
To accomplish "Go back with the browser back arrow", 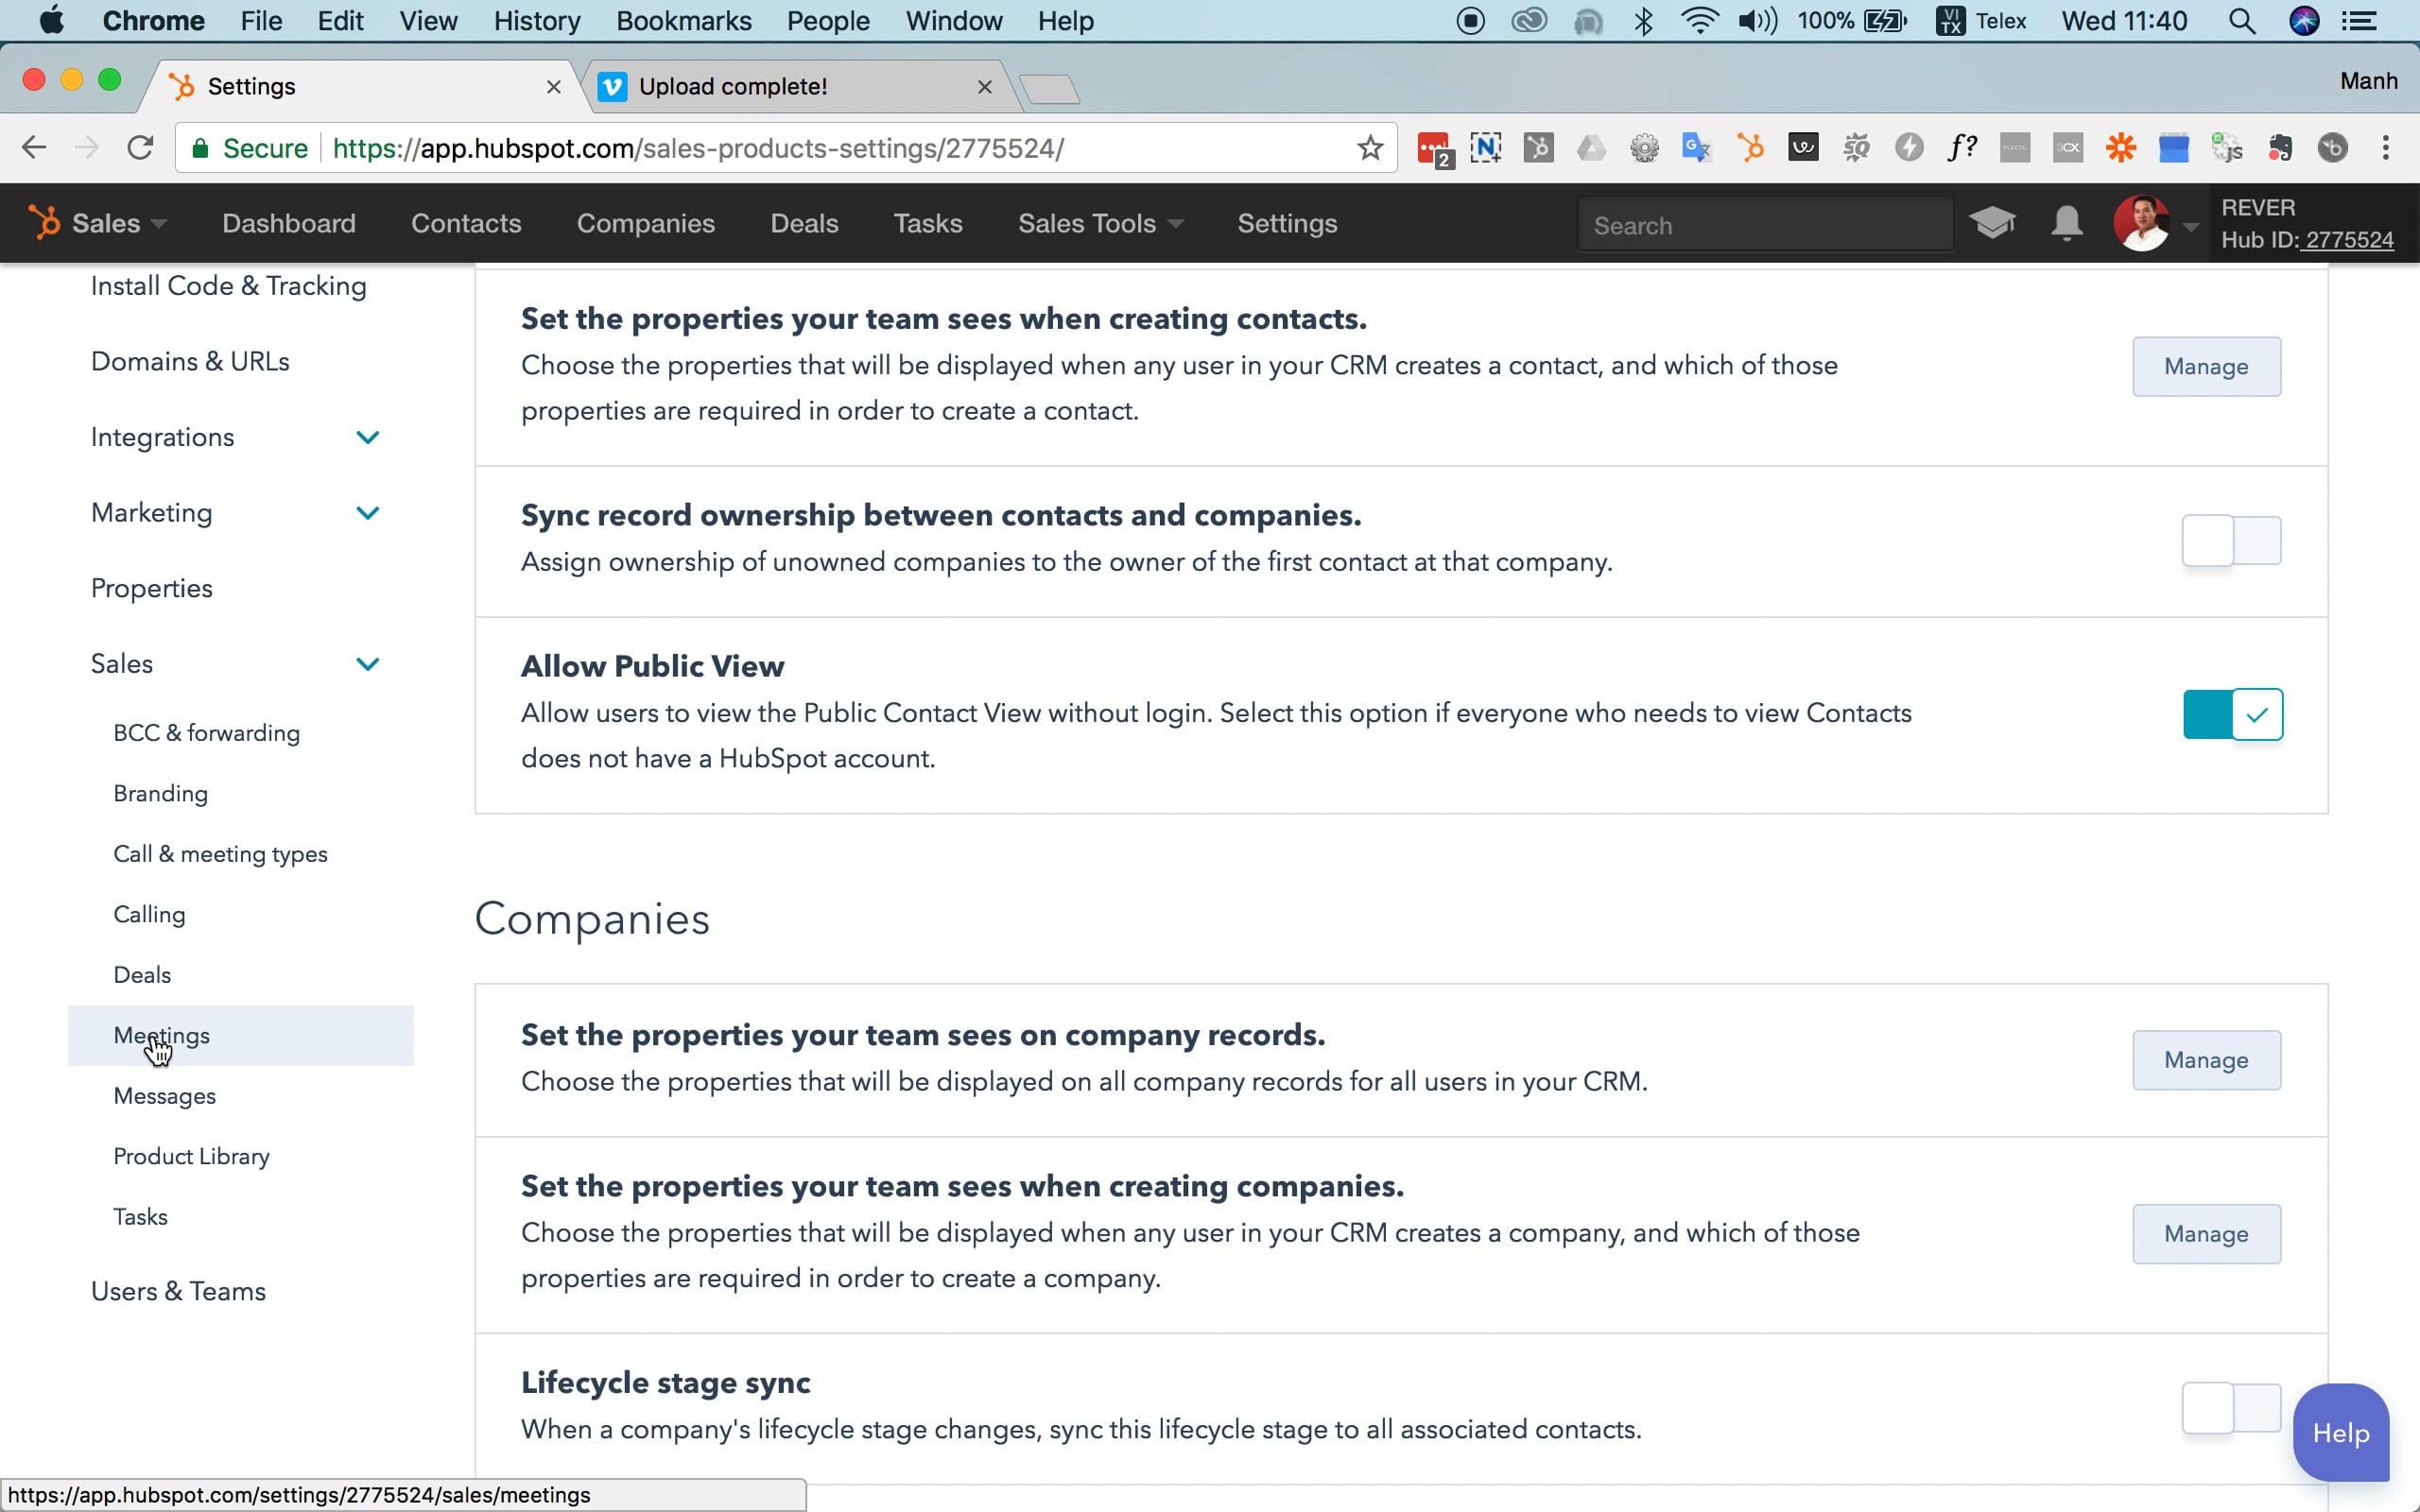I will 34,148.
